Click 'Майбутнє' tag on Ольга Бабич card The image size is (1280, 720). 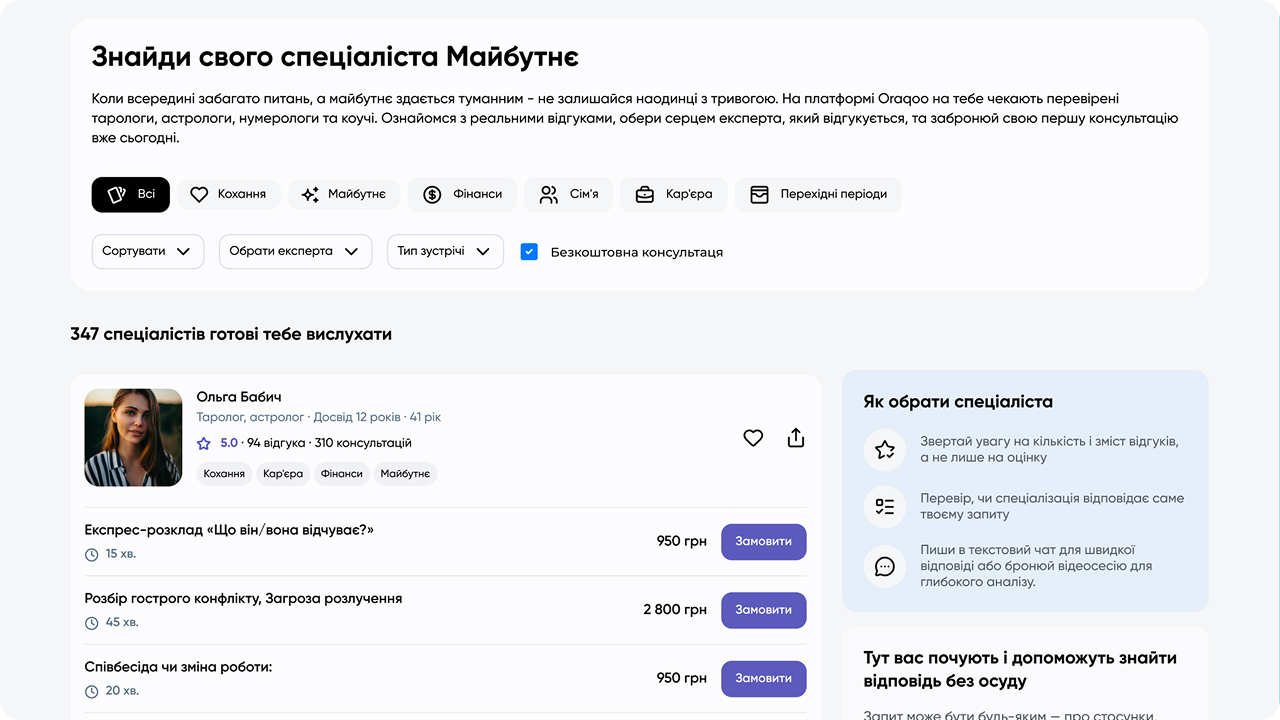[406, 474]
